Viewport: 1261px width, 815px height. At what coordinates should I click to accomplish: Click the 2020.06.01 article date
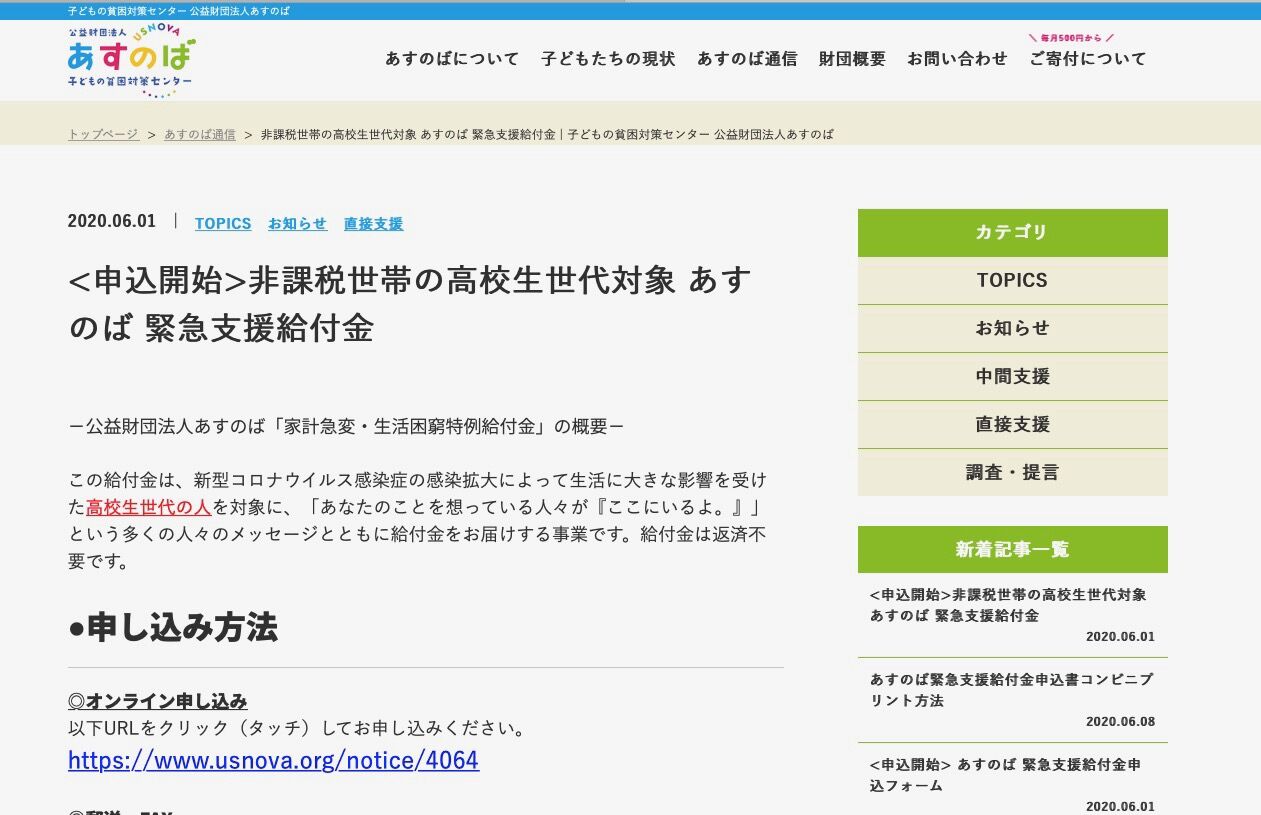click(112, 222)
